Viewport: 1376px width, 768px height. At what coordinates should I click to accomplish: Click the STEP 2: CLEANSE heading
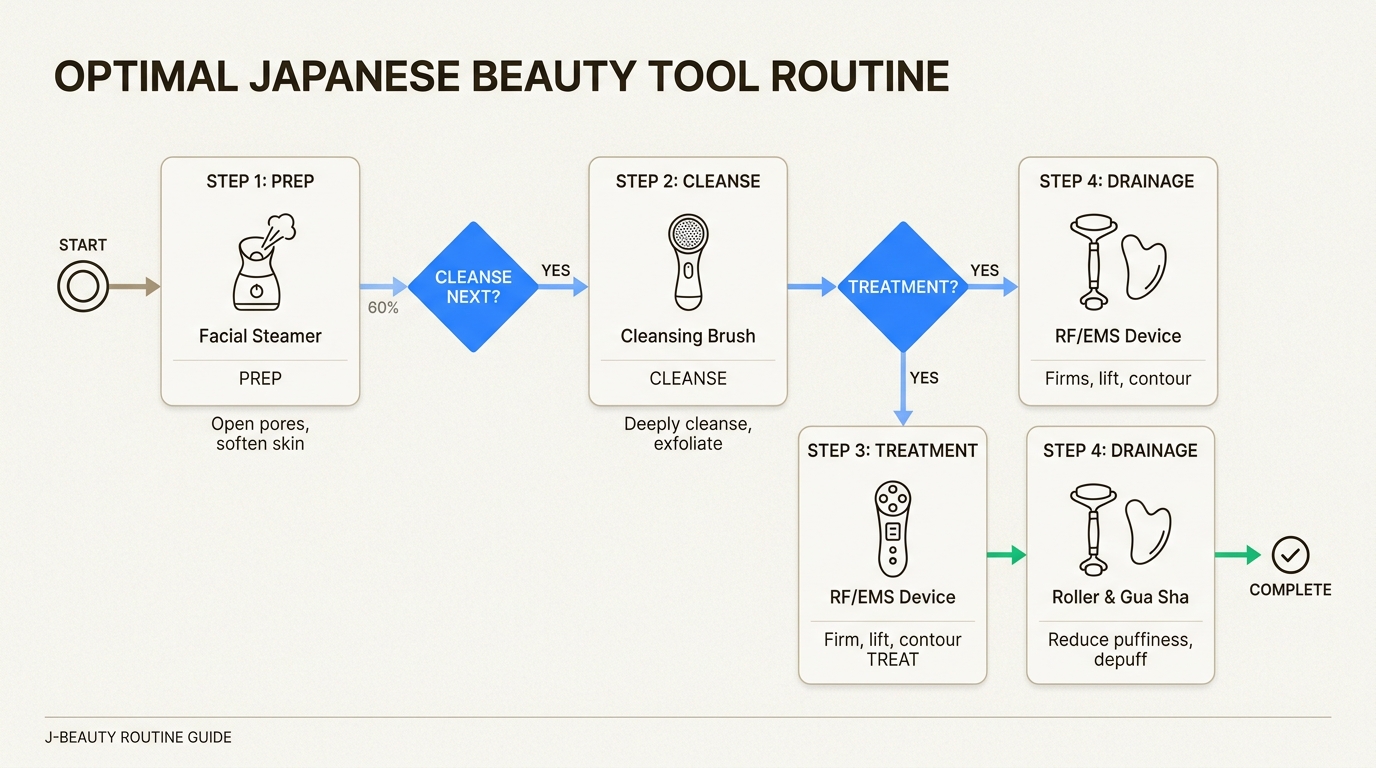tap(688, 181)
